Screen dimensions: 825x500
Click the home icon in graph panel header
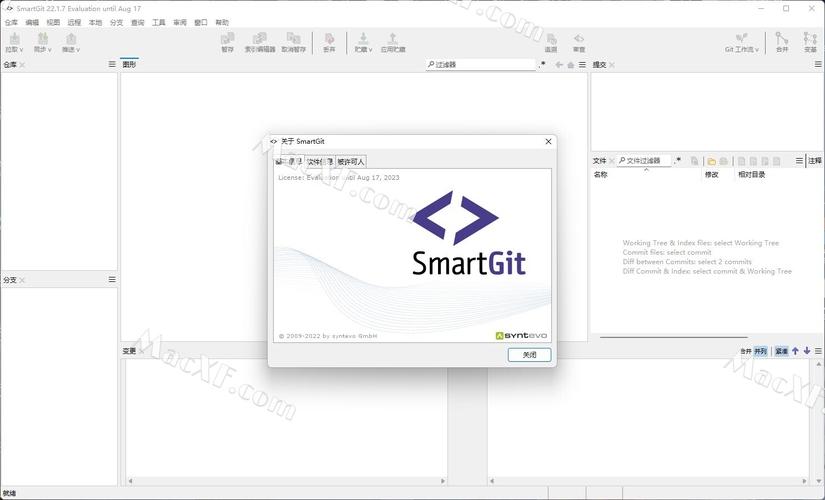570,65
